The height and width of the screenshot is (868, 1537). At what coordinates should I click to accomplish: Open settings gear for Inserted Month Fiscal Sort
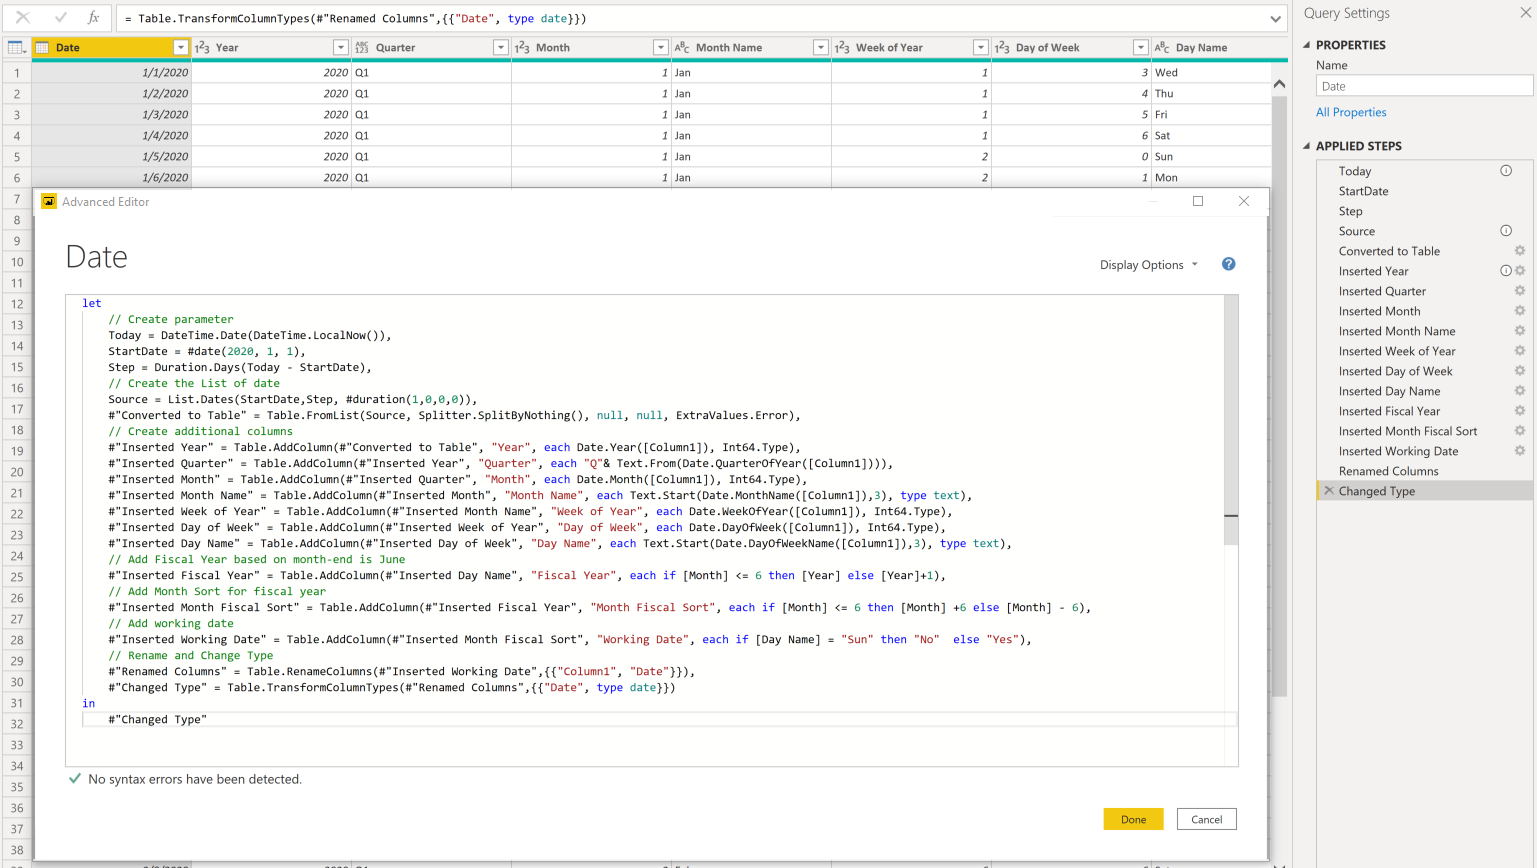click(x=1520, y=431)
